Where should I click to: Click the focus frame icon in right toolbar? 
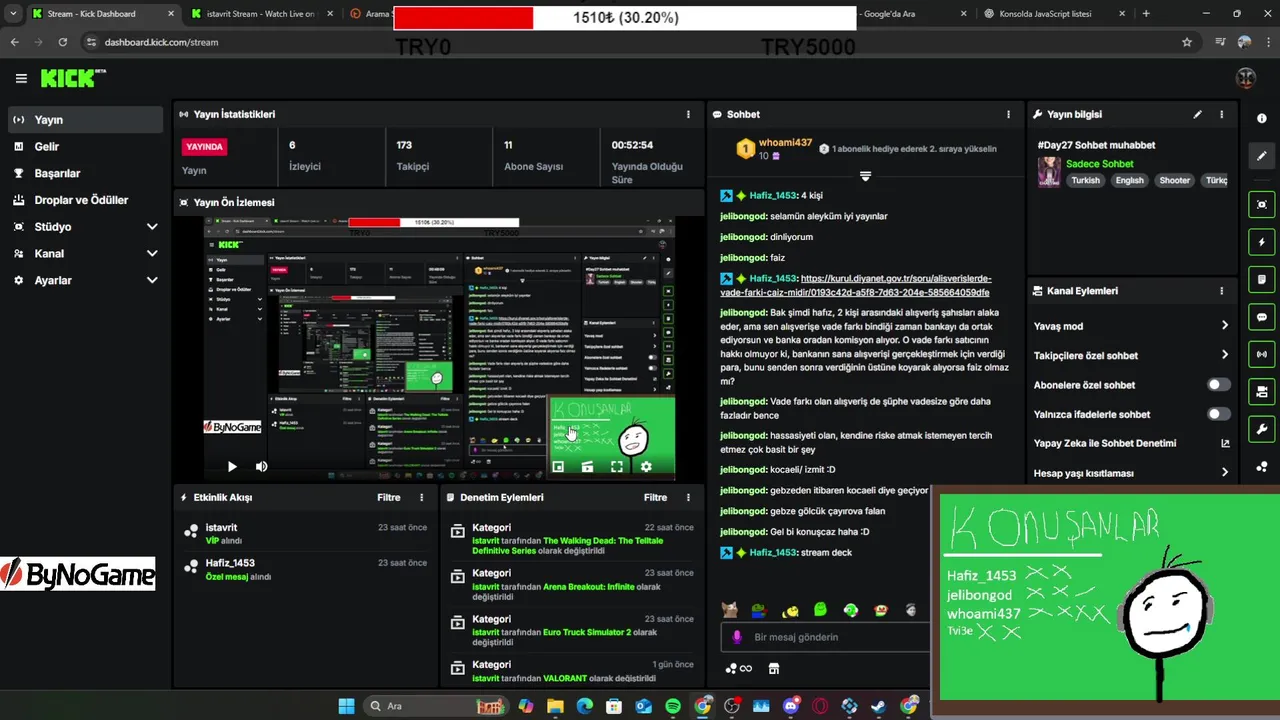1262,204
